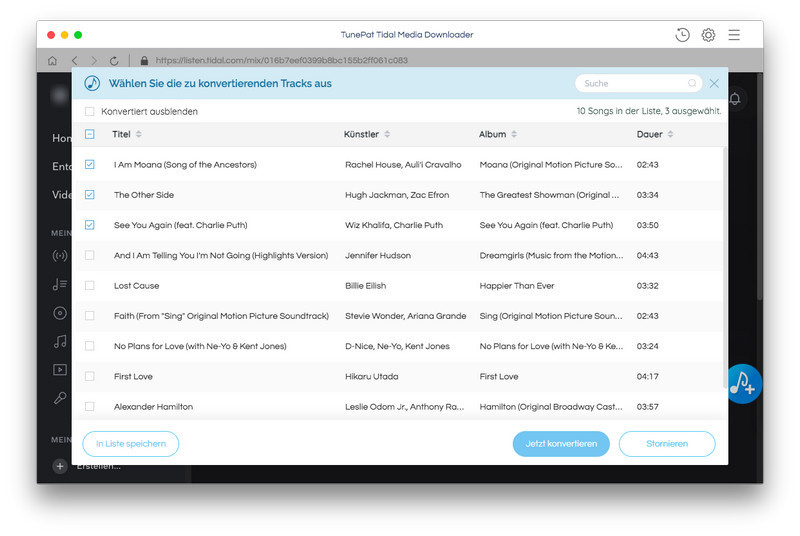Click the Lost Cause title text

tap(137, 286)
